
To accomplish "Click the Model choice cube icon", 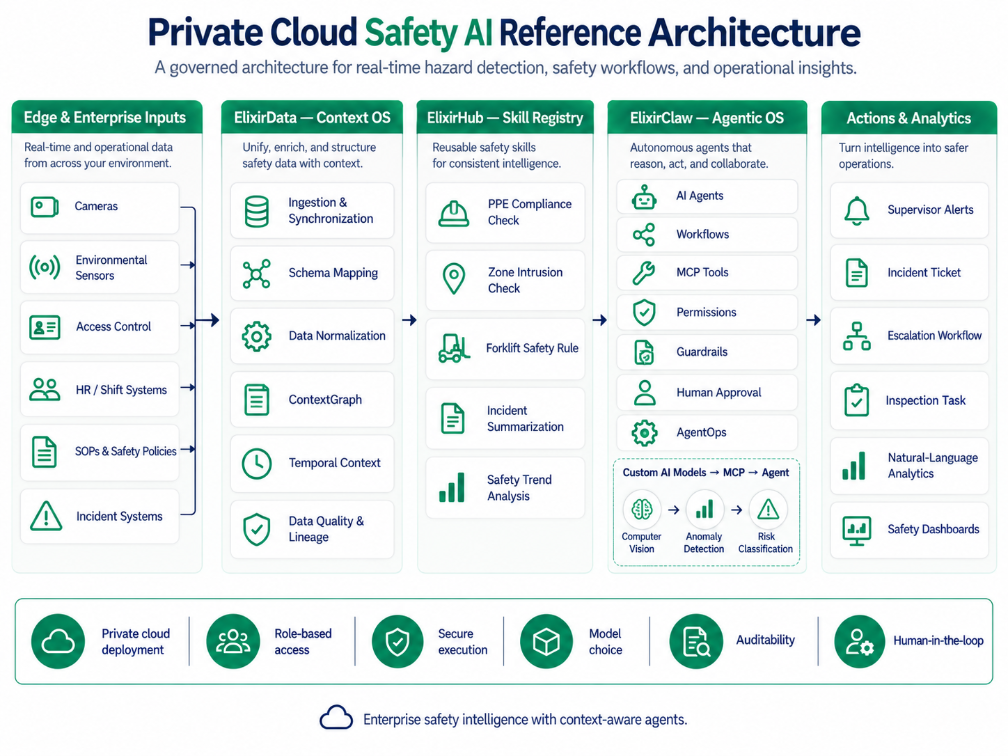I will [546, 641].
